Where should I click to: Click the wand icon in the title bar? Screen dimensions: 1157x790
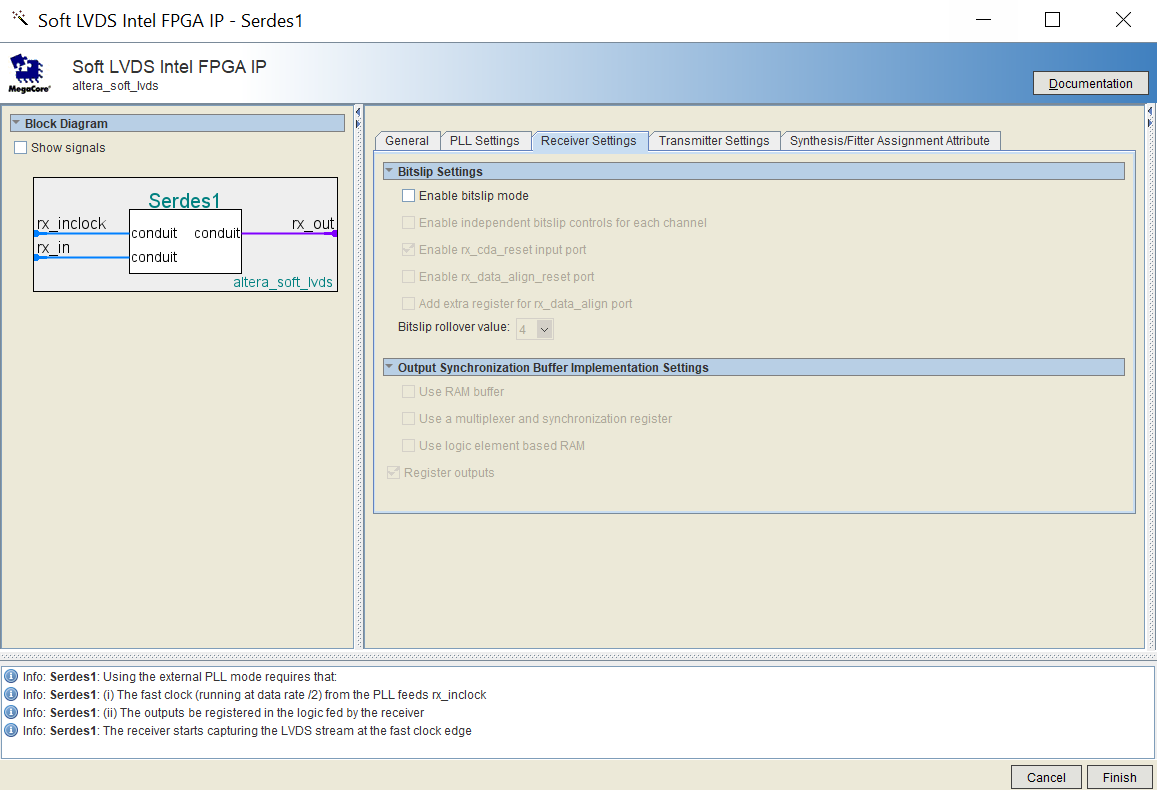[x=19, y=18]
